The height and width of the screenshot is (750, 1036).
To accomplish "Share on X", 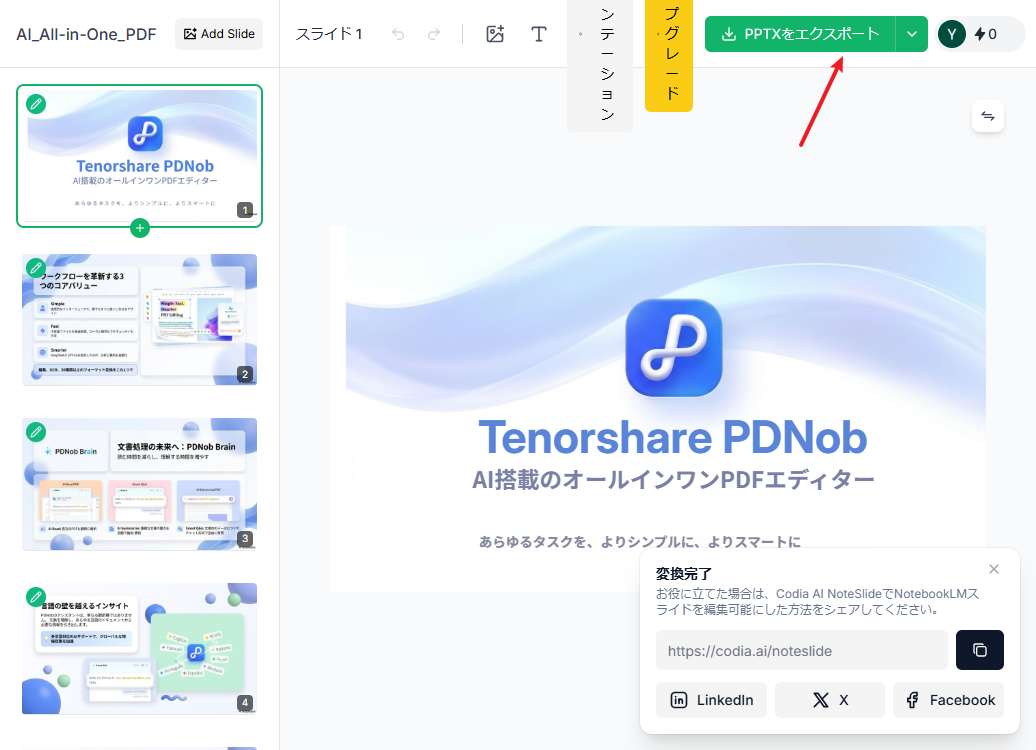I will (830, 700).
